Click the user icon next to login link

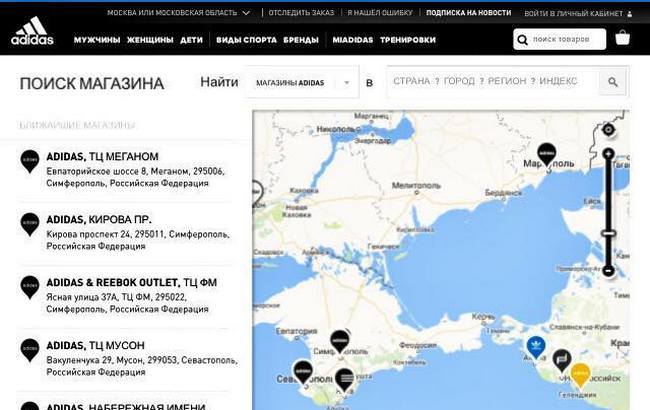point(630,14)
